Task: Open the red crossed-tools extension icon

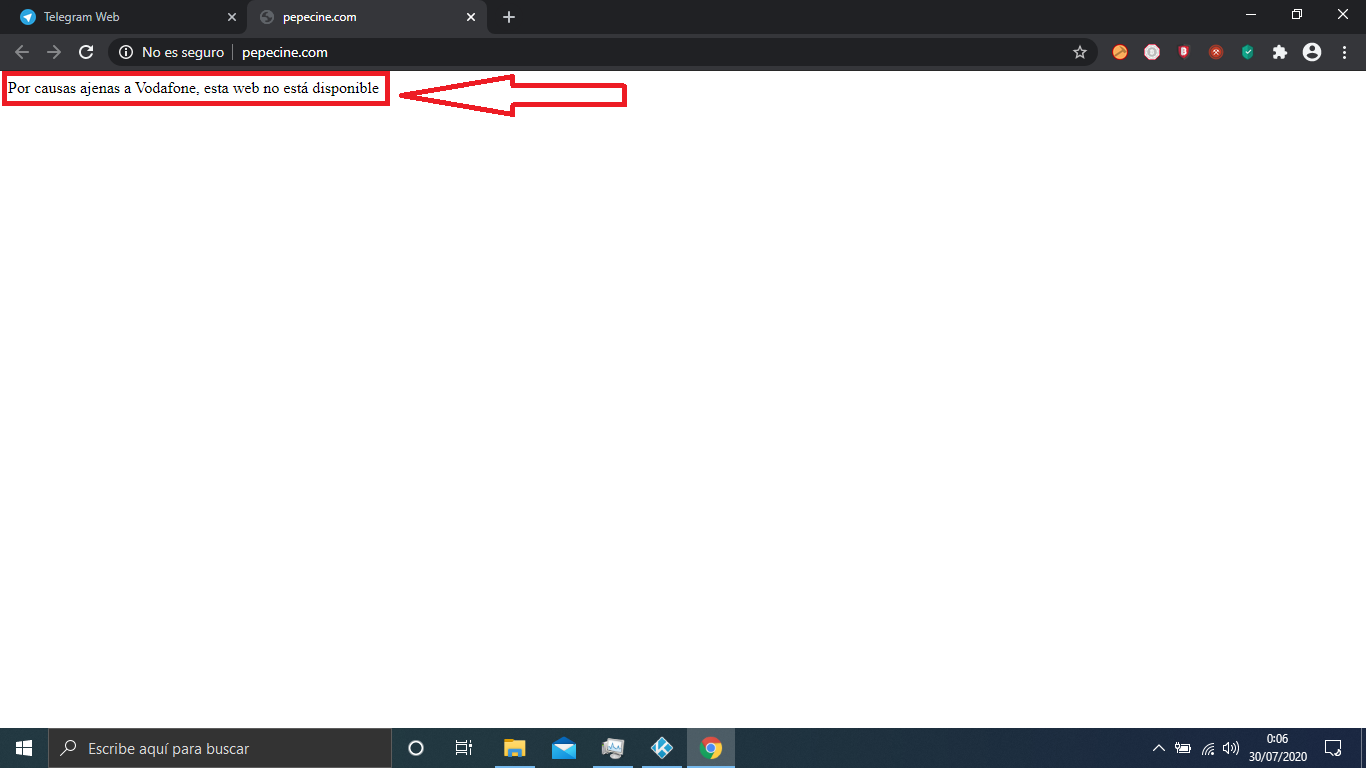Action: 1216,52
